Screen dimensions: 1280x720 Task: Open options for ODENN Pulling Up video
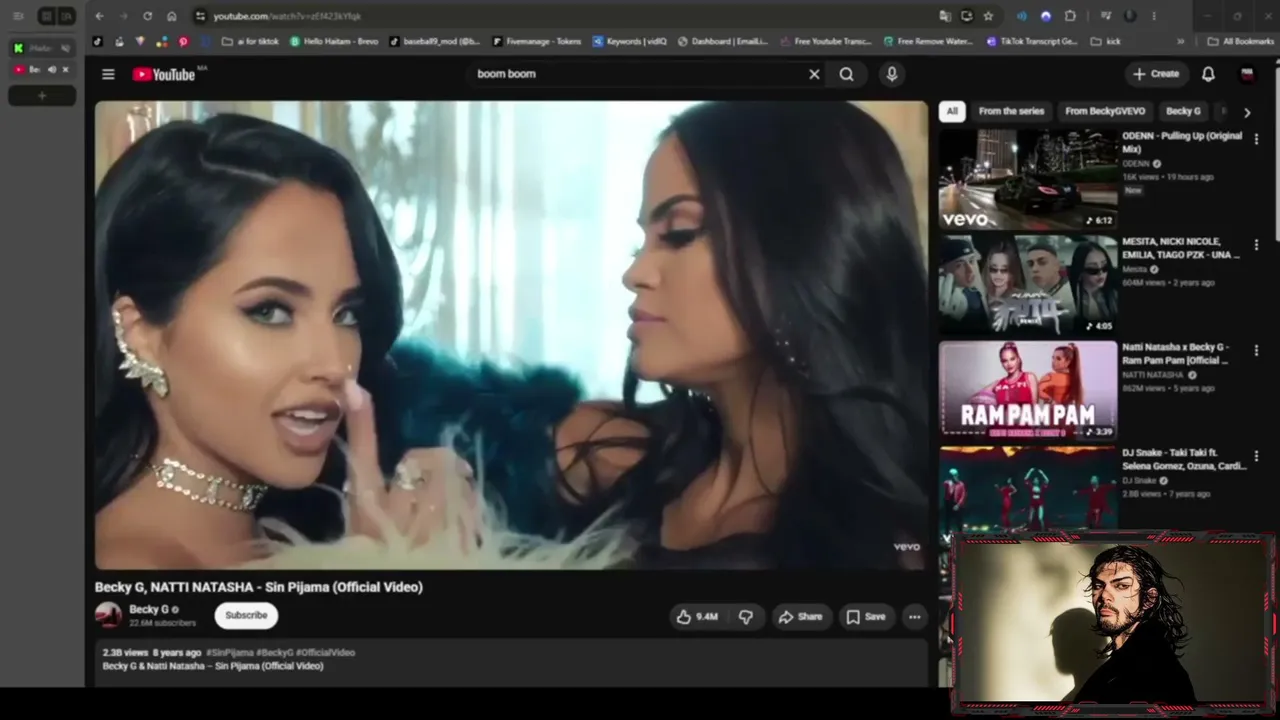[1256, 139]
